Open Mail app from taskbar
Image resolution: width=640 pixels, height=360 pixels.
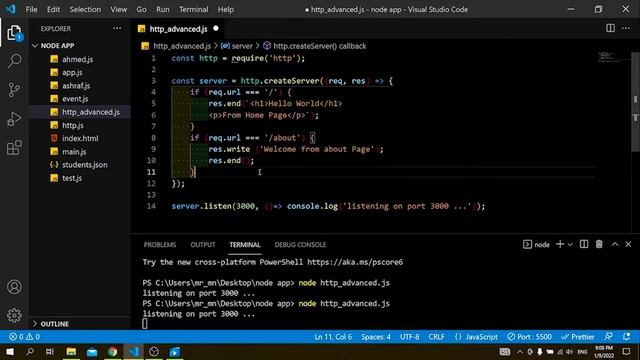[92, 351]
